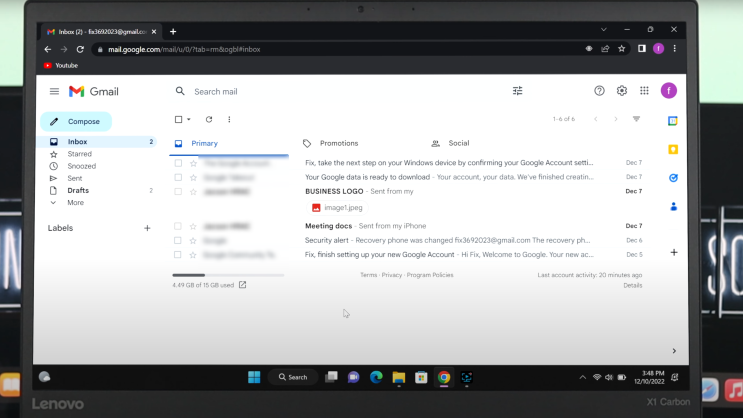Open Google Tasks side panel icon
The width and height of the screenshot is (743, 418).
click(x=673, y=177)
